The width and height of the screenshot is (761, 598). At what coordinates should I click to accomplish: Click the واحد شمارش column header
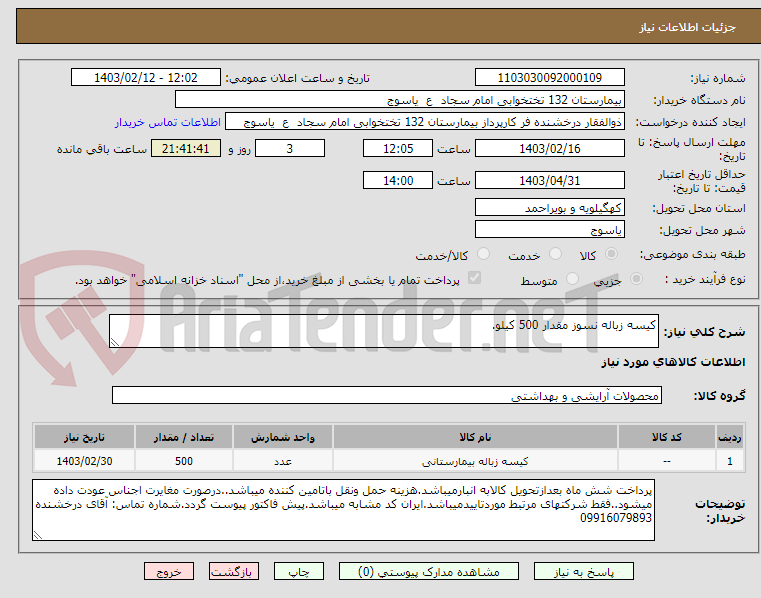pos(283,437)
